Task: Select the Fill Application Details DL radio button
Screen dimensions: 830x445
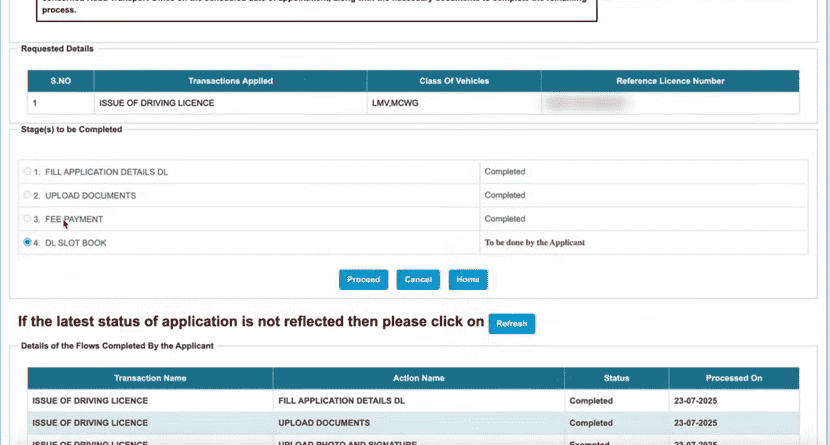Action: (x=27, y=172)
